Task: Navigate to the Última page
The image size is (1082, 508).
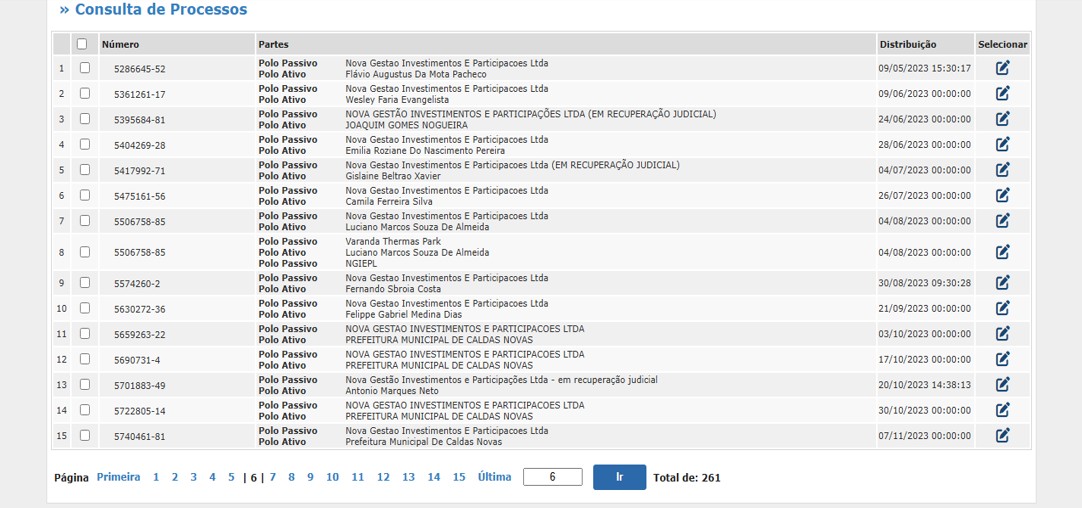Action: pyautogui.click(x=494, y=478)
